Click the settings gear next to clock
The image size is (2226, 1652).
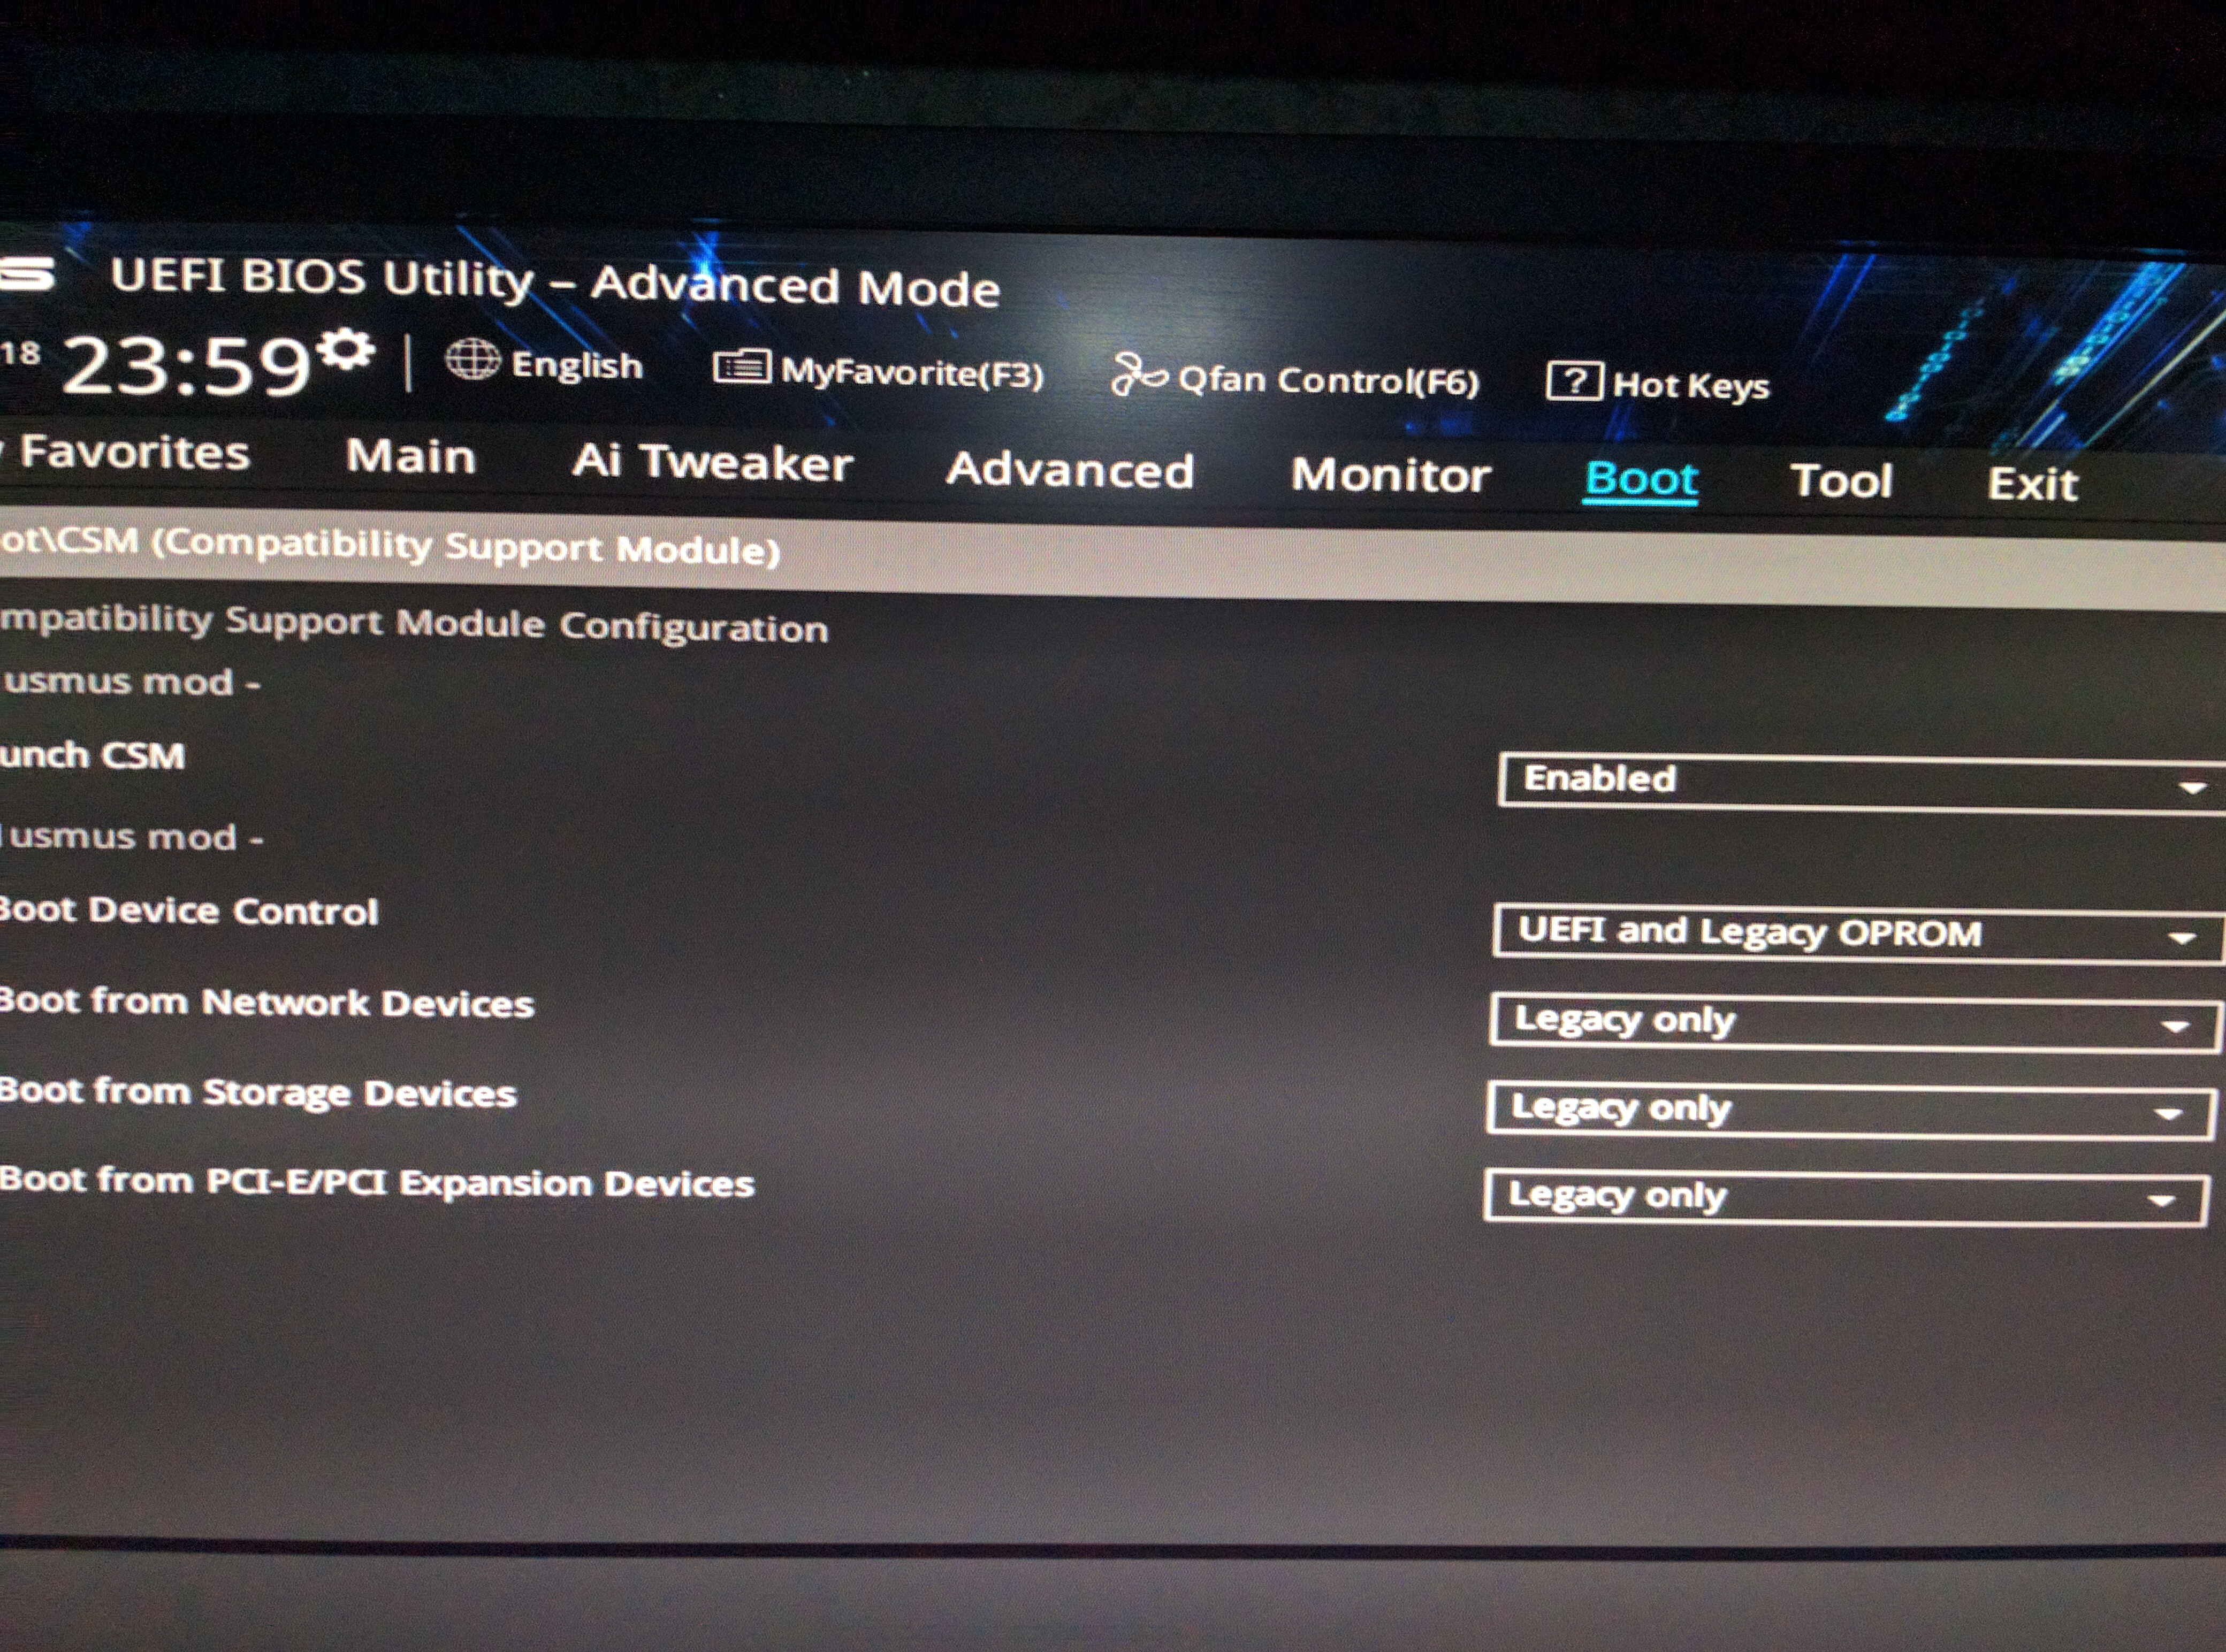[x=347, y=350]
